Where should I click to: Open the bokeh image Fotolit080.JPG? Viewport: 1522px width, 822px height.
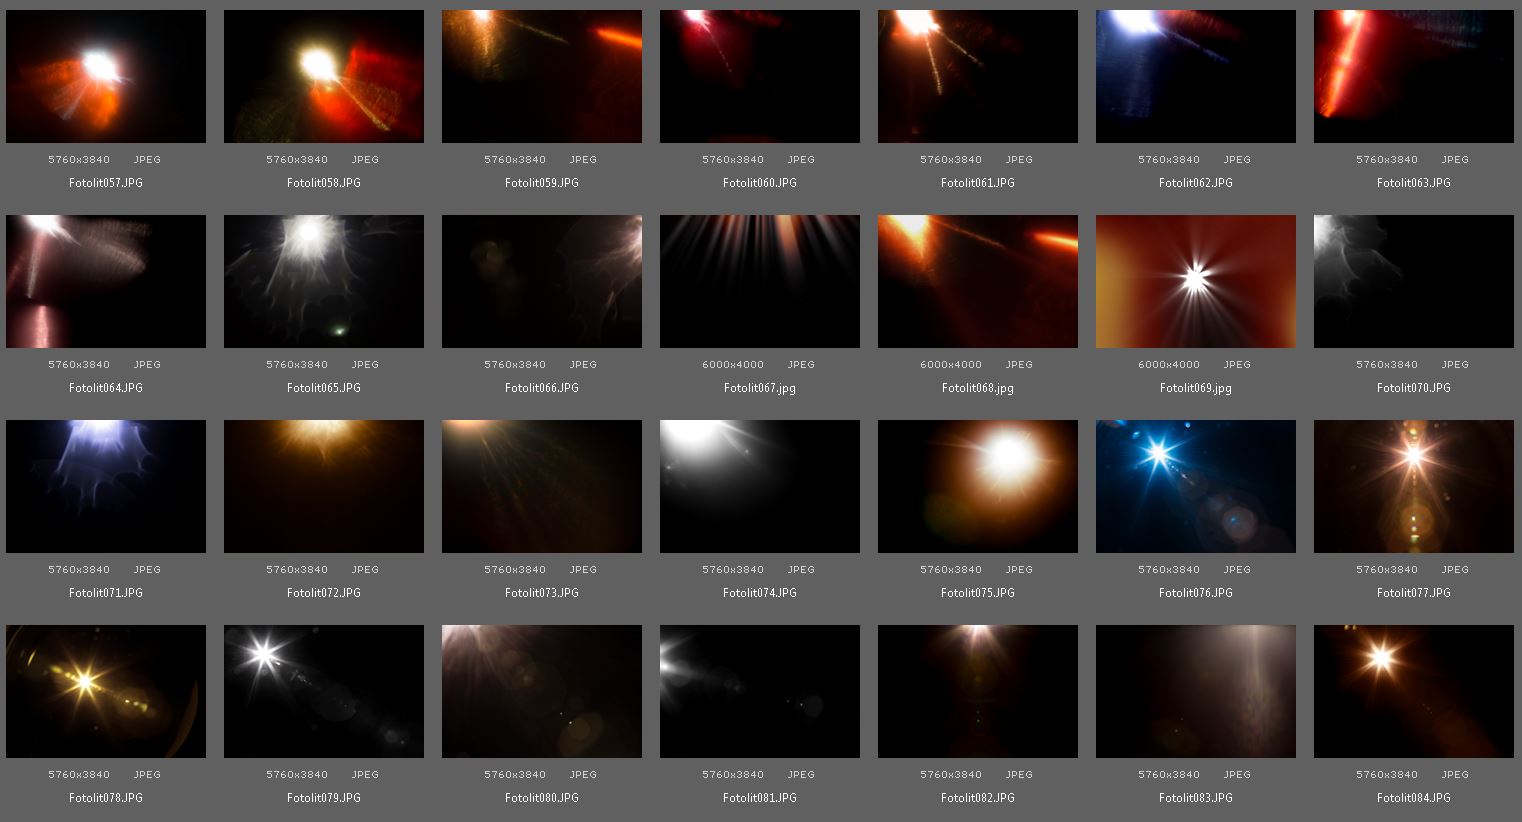pos(542,691)
